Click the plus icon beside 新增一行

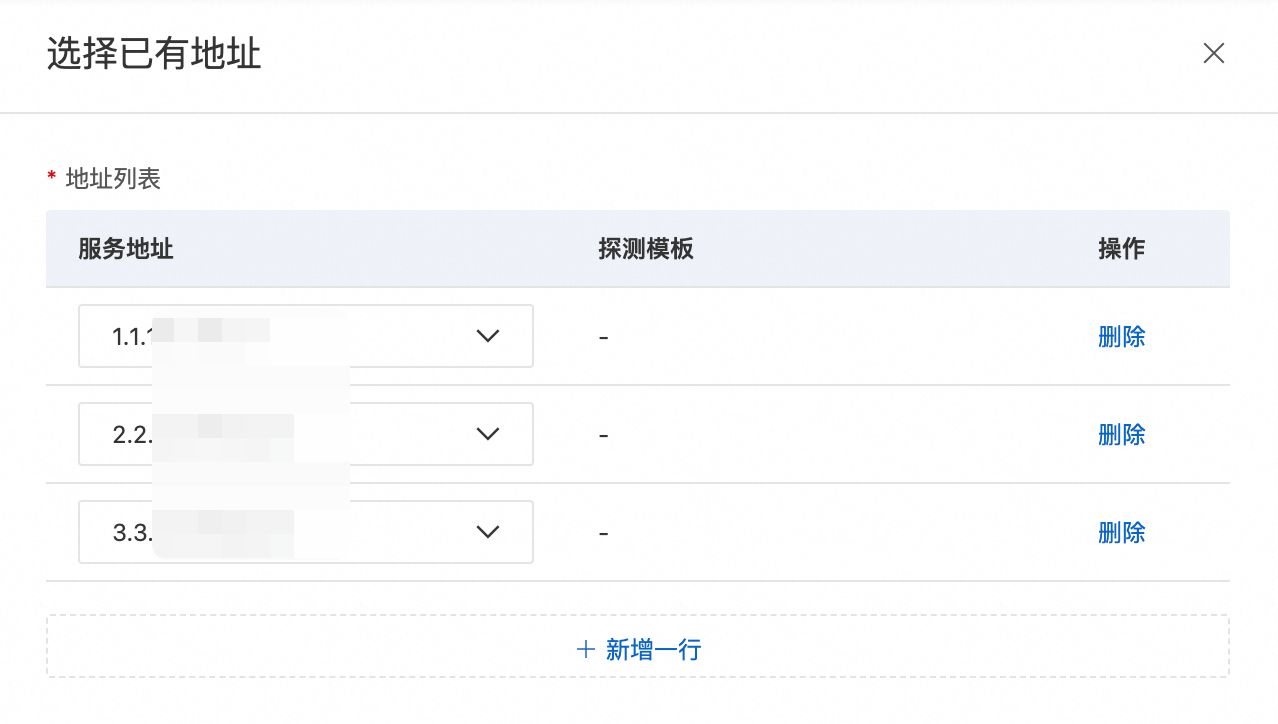(x=586, y=650)
